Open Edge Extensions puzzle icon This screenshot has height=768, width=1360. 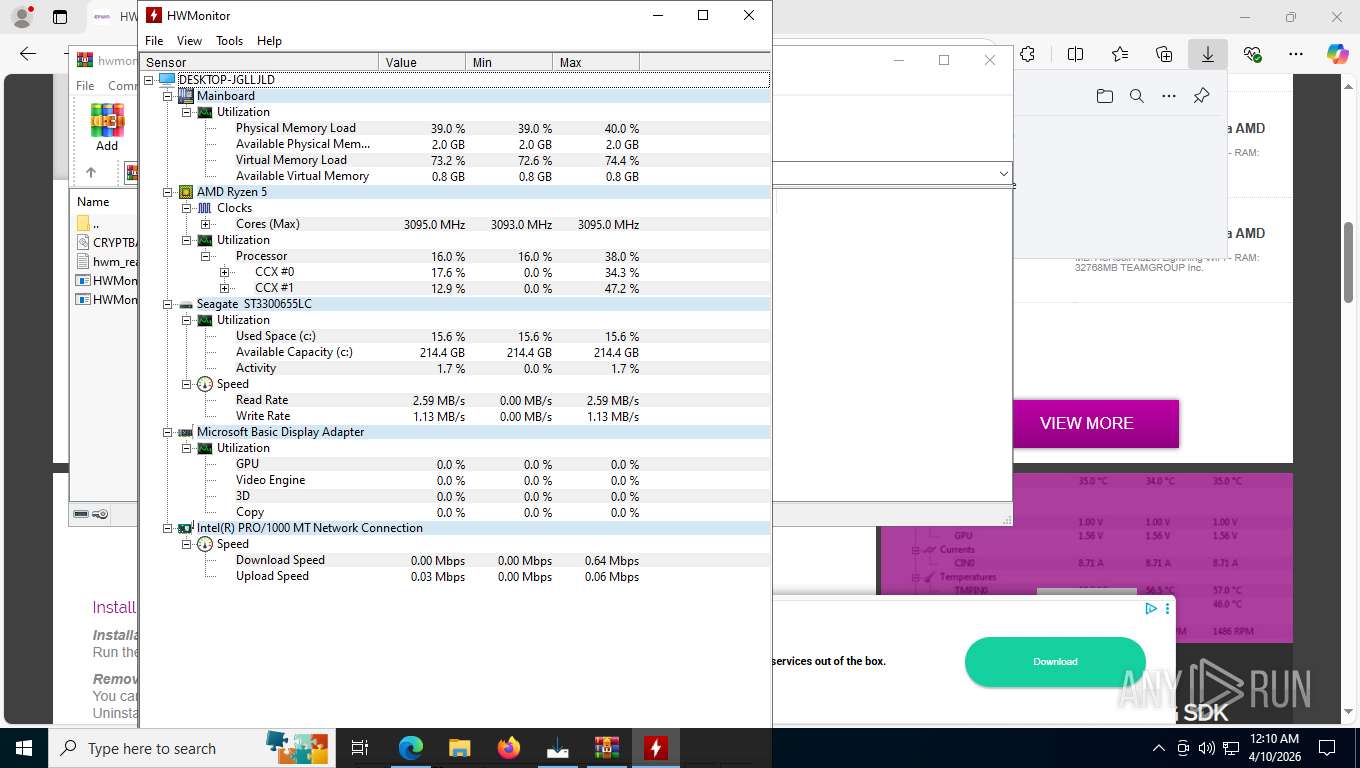[x=1027, y=55]
